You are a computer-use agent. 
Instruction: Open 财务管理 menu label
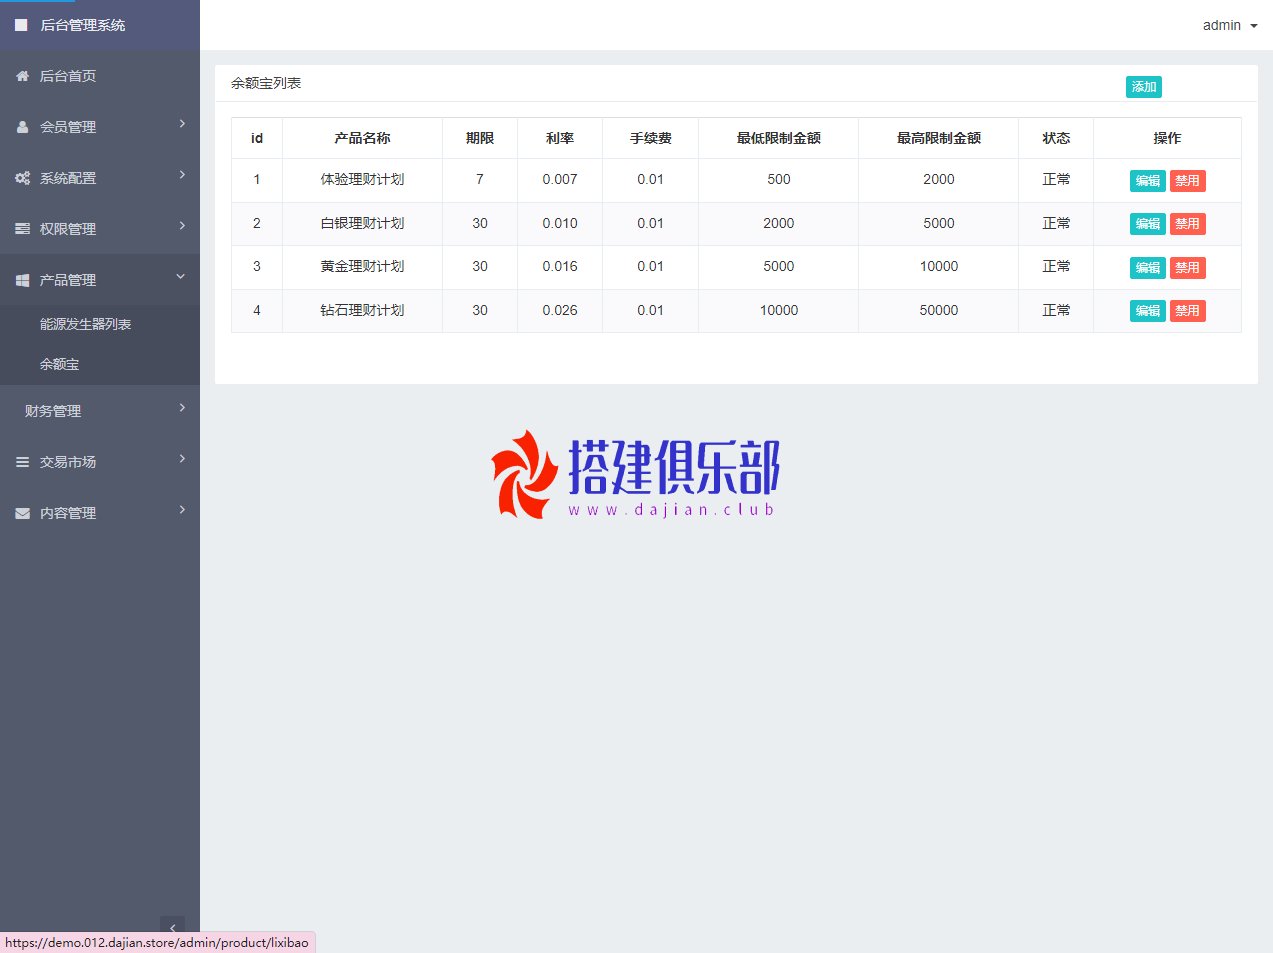coord(53,411)
